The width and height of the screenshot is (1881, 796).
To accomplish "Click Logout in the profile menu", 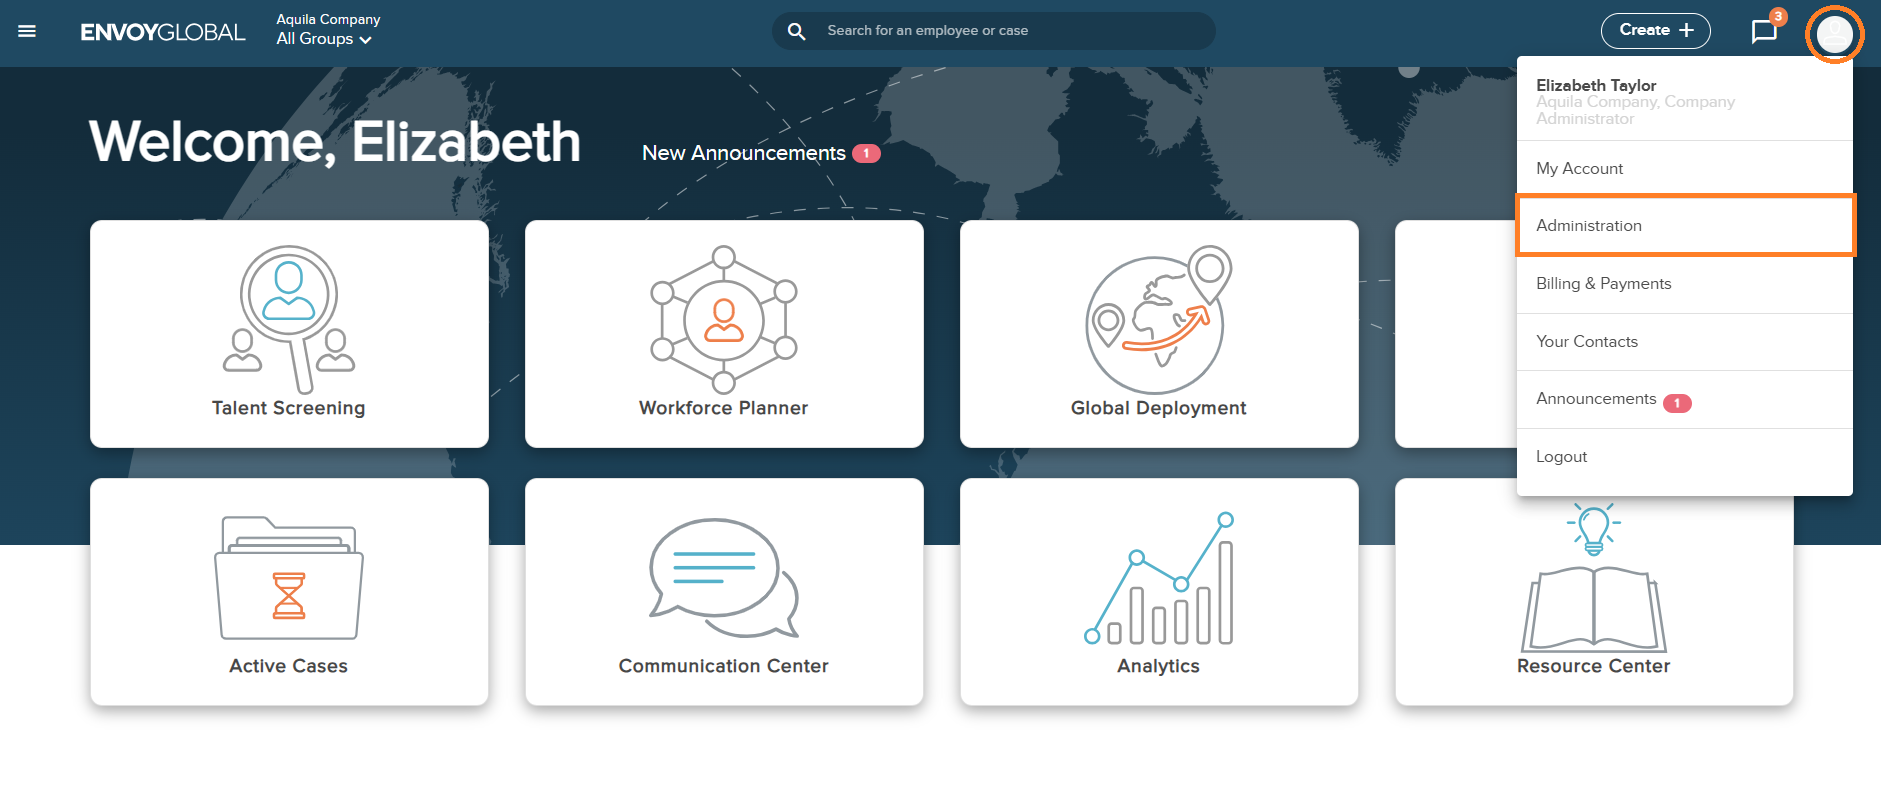I will 1561,457.
